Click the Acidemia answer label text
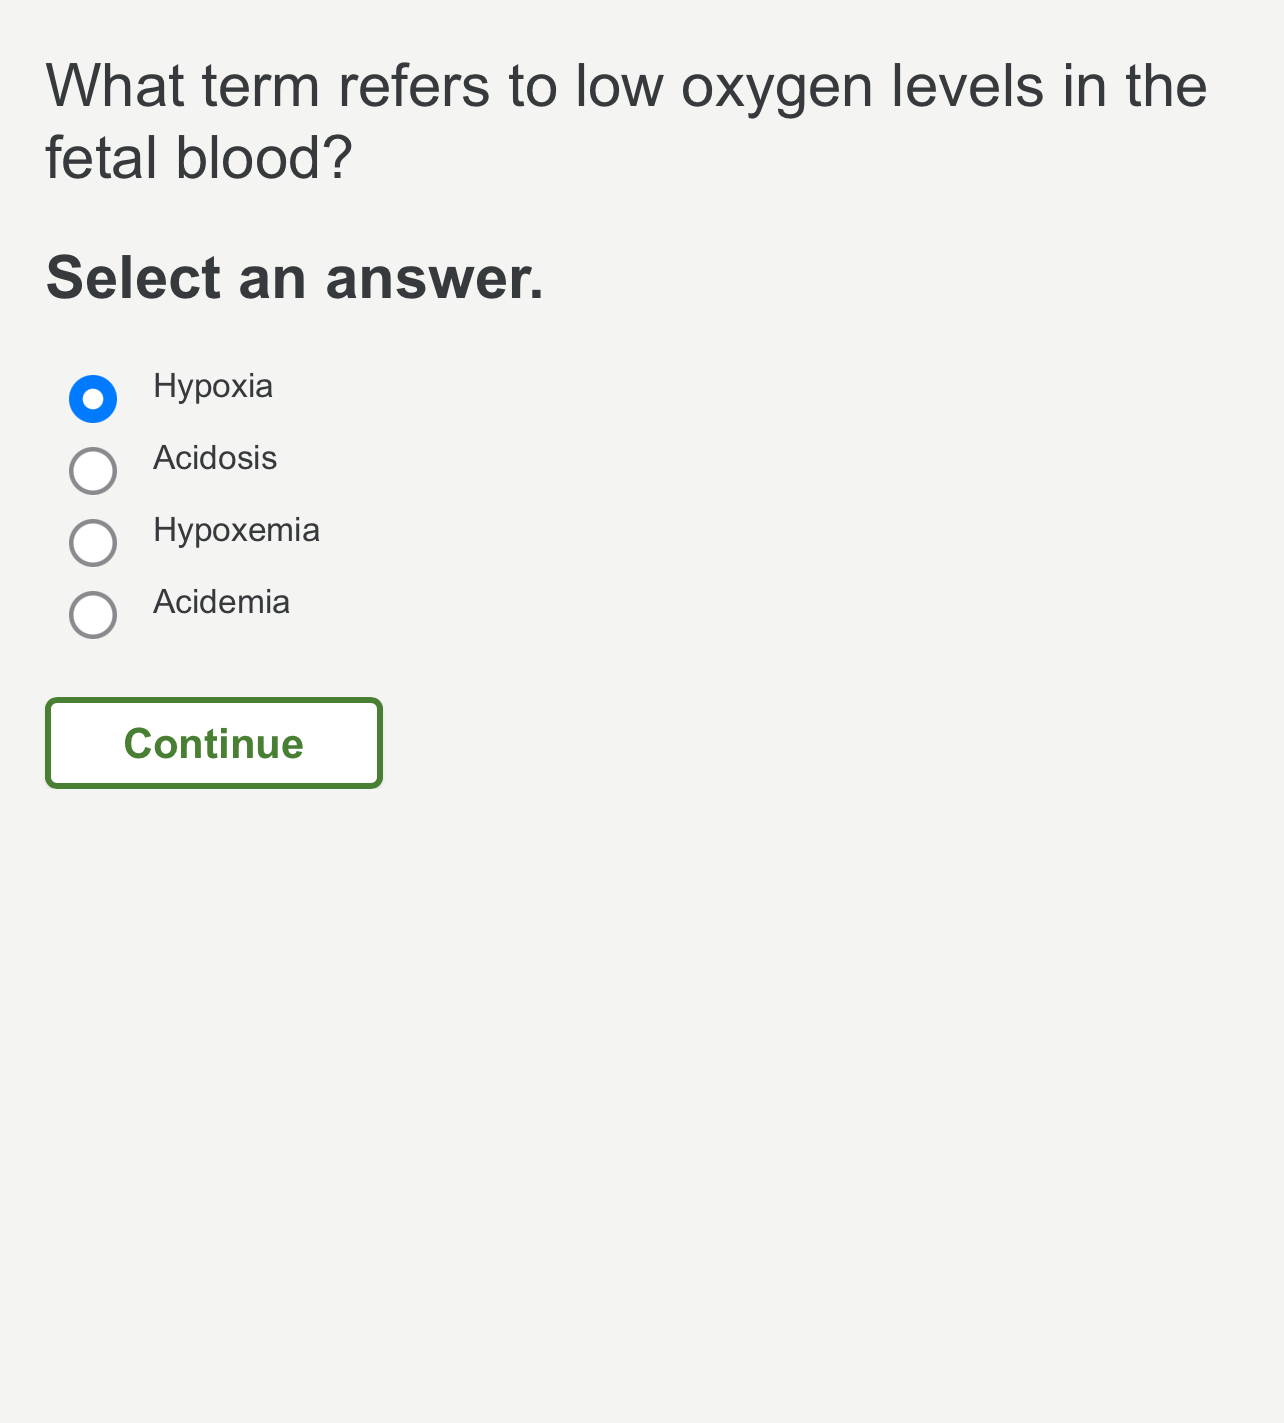Viewport: 1284px width, 1423px height. tap(221, 602)
